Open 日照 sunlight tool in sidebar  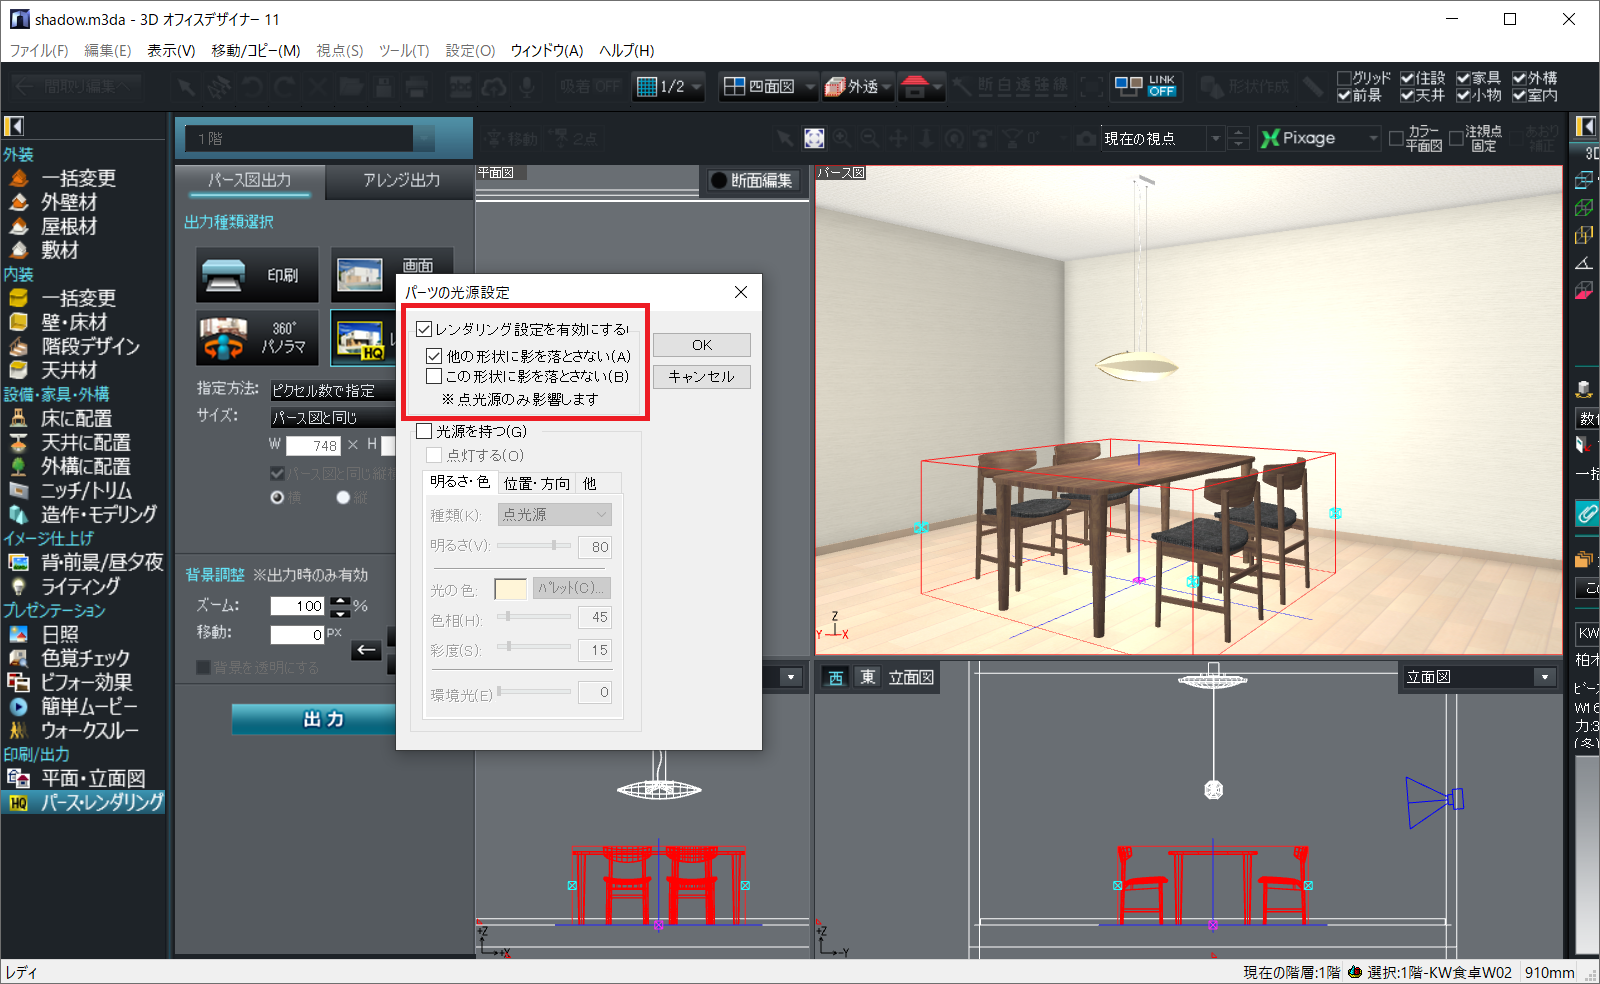click(59, 634)
